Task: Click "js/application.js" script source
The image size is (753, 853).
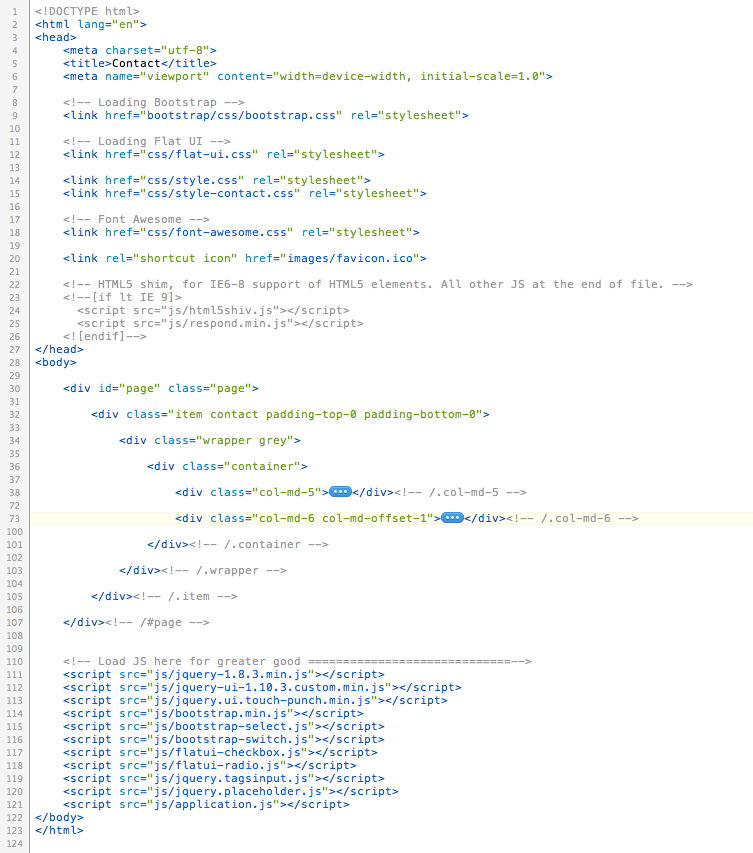Action: tap(213, 805)
